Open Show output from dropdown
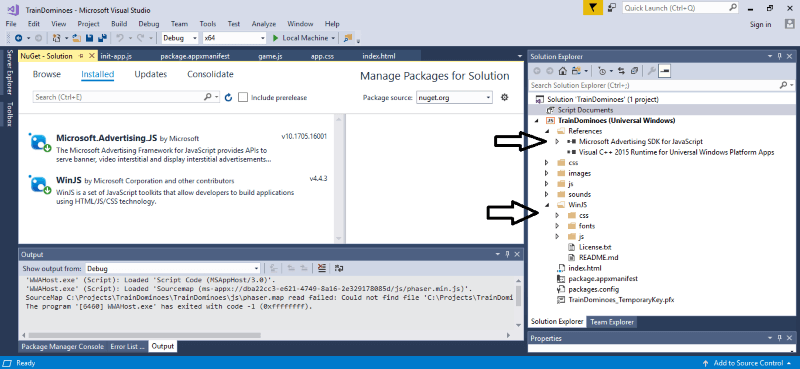The width and height of the screenshot is (800, 369). (x=172, y=268)
